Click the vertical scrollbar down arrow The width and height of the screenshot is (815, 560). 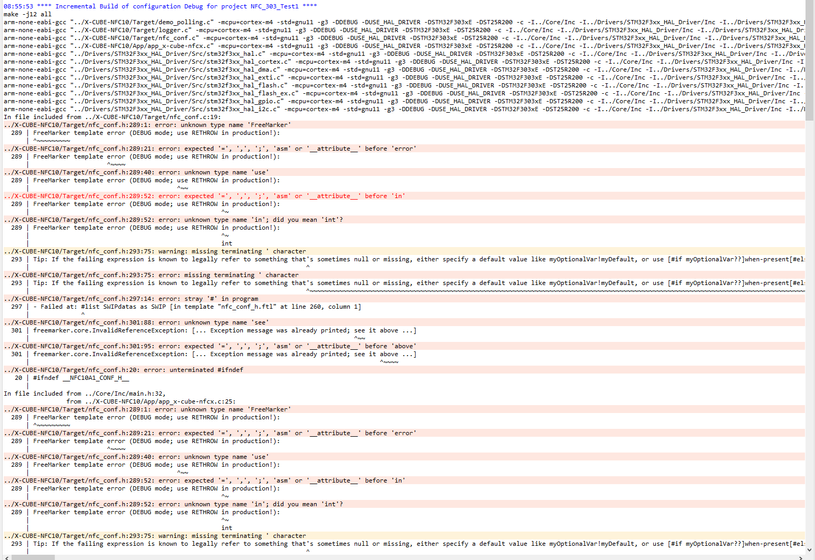(x=810, y=550)
